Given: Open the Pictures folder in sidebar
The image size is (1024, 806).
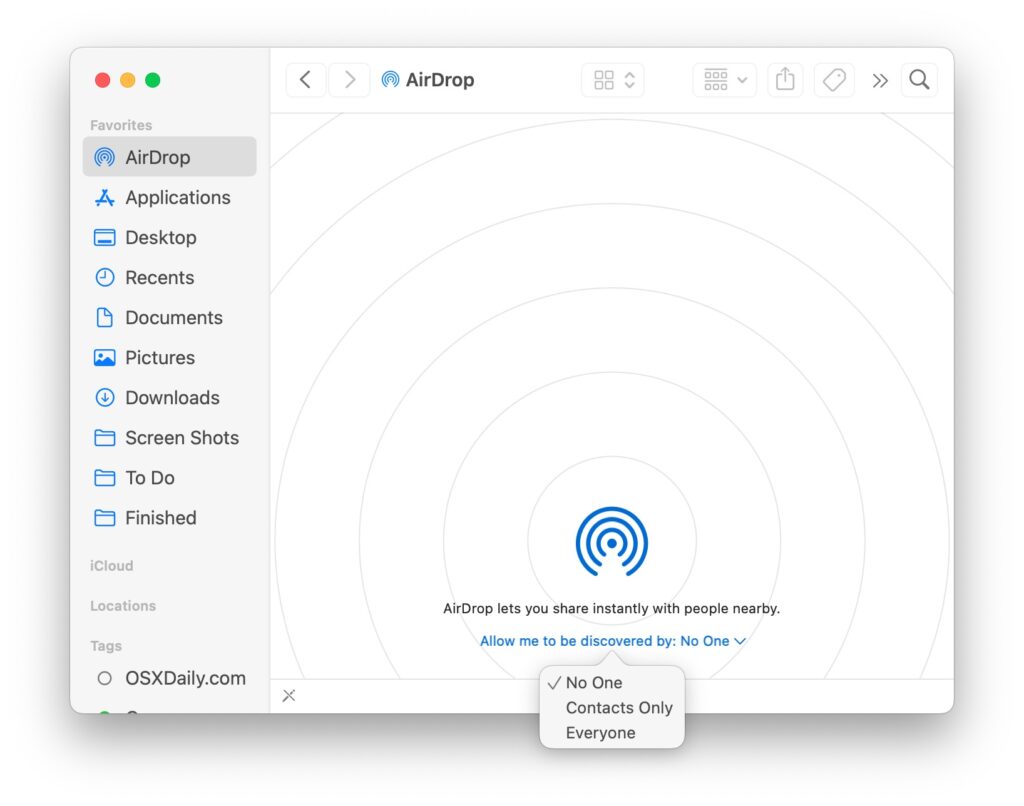Looking at the screenshot, I should point(170,357).
